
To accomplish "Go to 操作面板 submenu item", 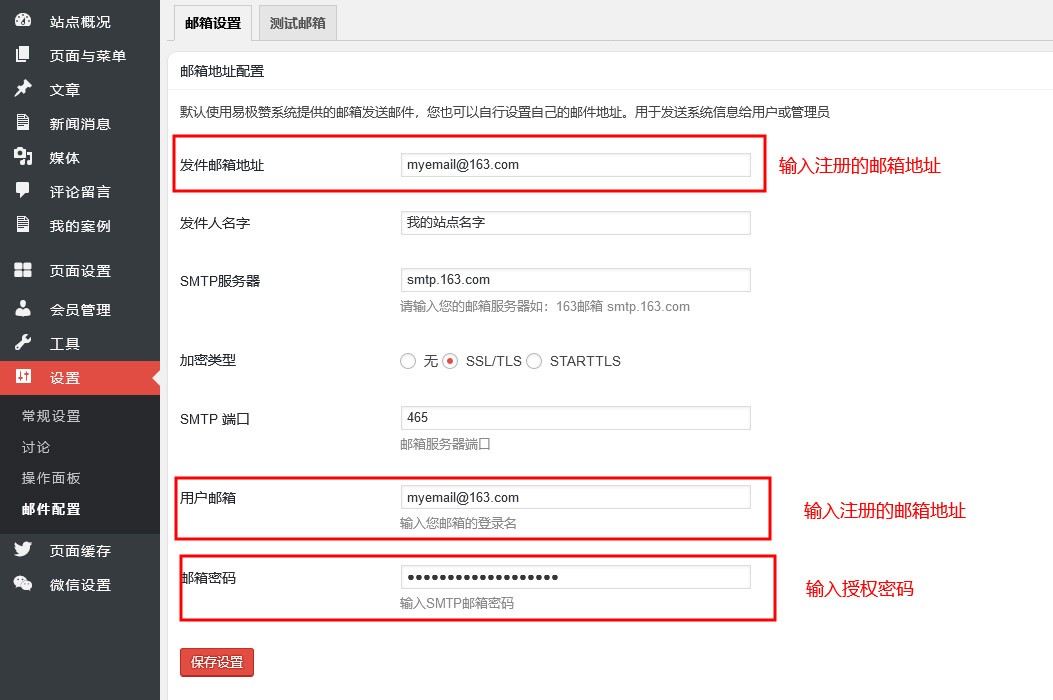I will coord(51,478).
